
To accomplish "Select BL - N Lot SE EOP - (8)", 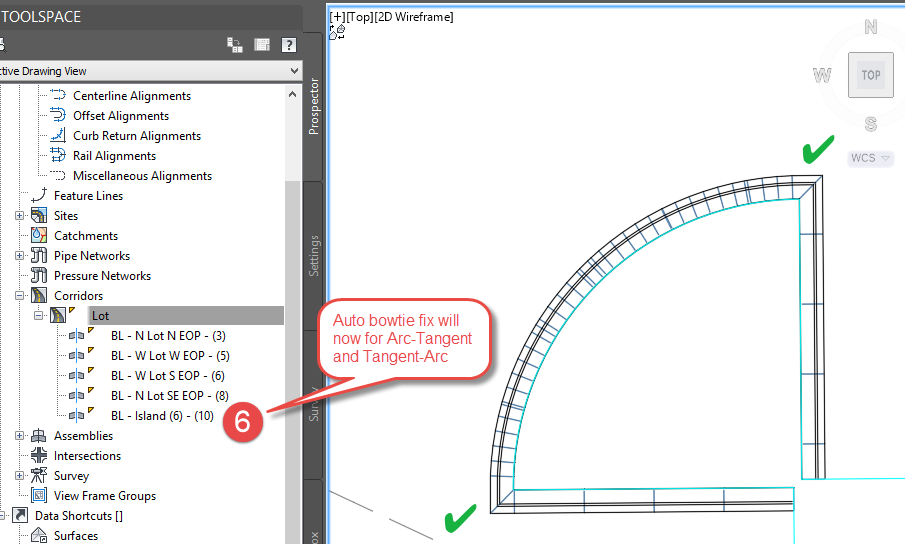I will click(x=170, y=396).
